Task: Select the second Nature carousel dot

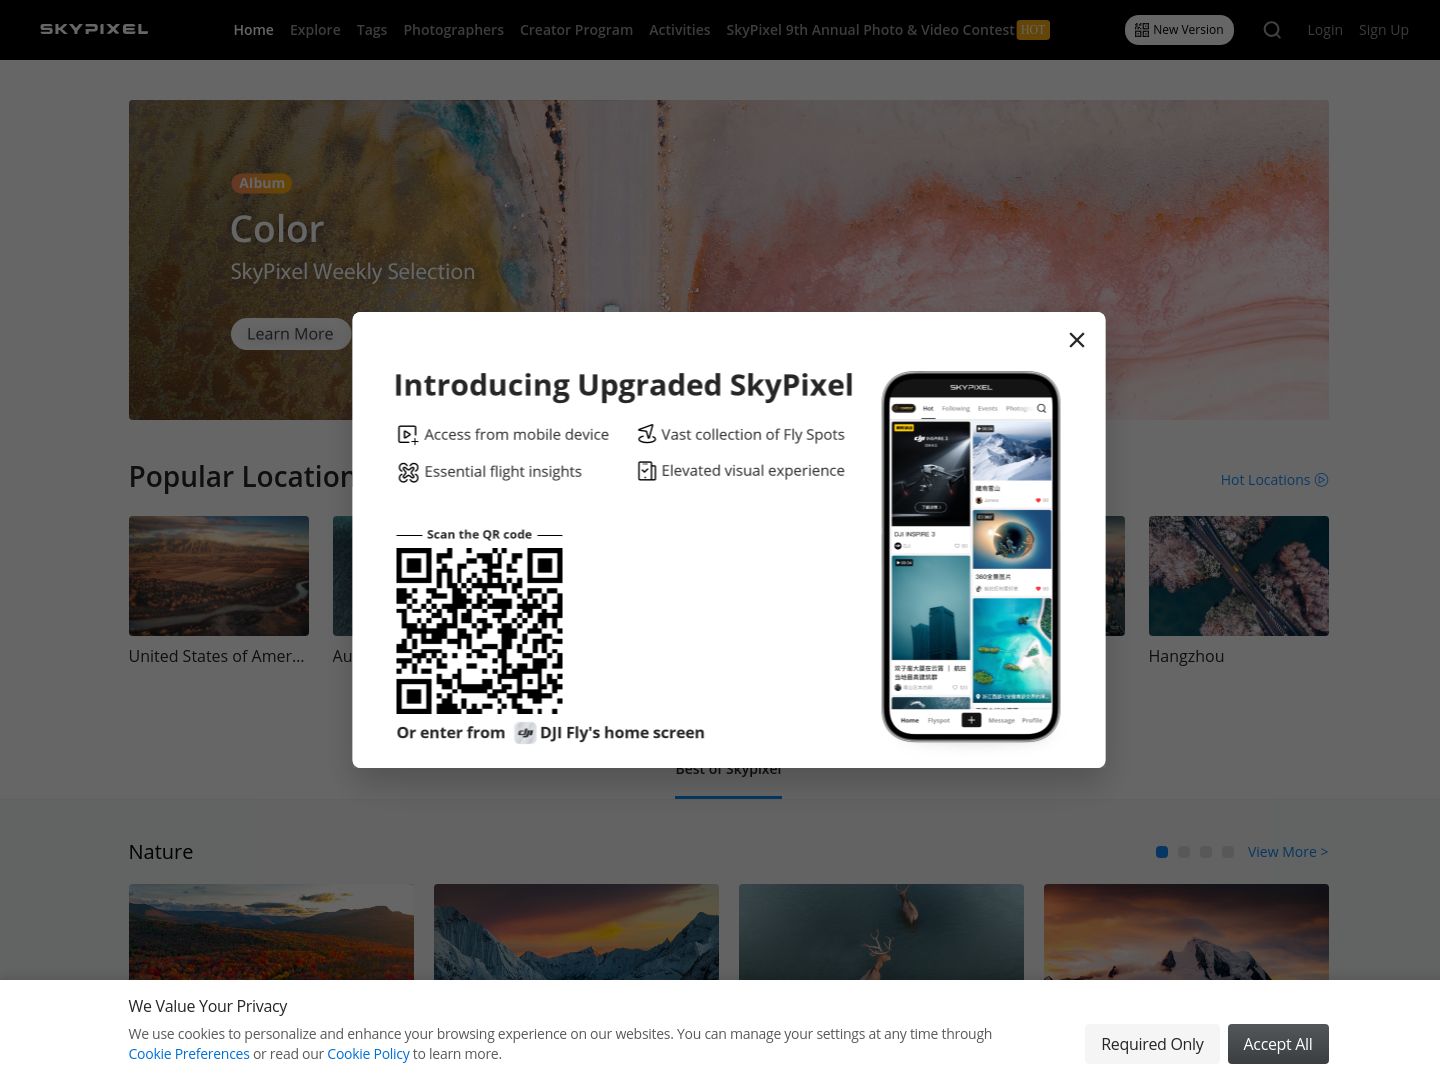Action: coord(1184,852)
